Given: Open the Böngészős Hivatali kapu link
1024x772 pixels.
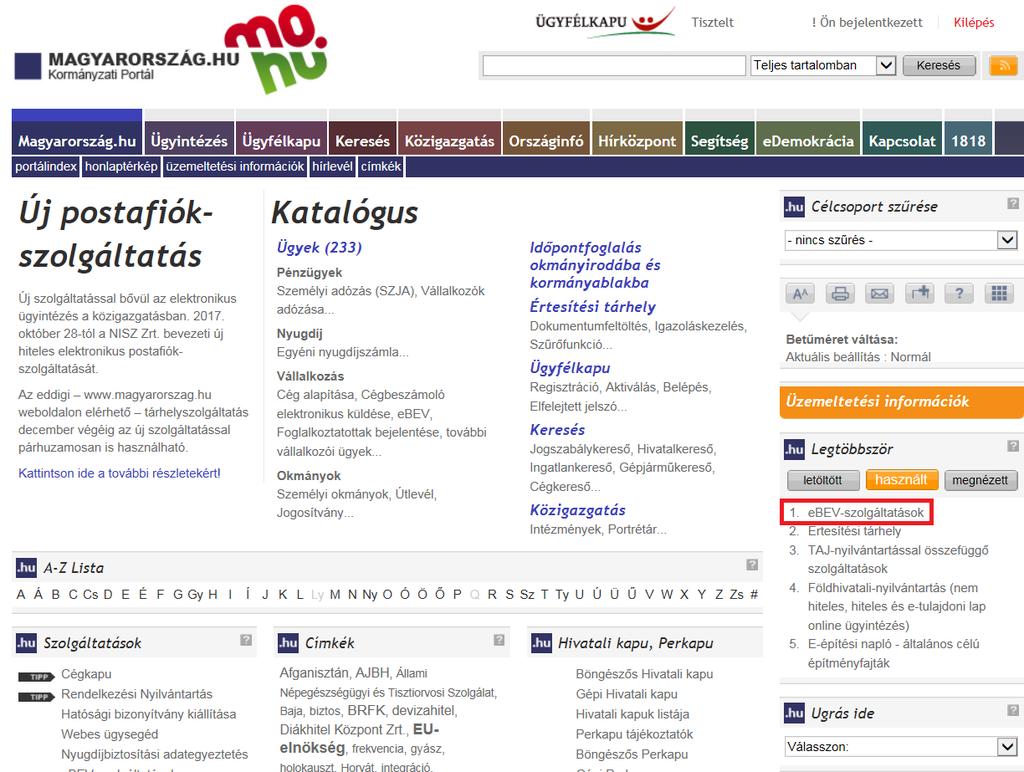Looking at the screenshot, I should tap(645, 674).
